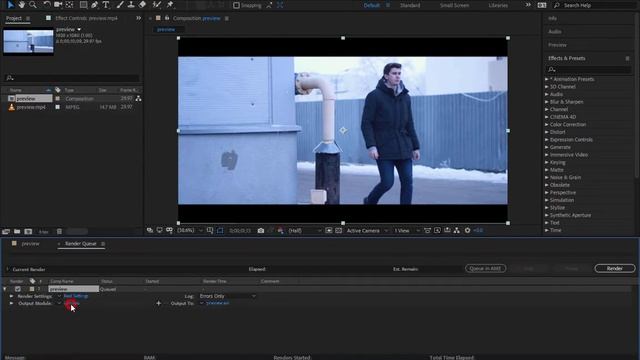Click the Reset Exposure icon in viewer footer
The width and height of the screenshot is (640, 360).
coord(467,231)
